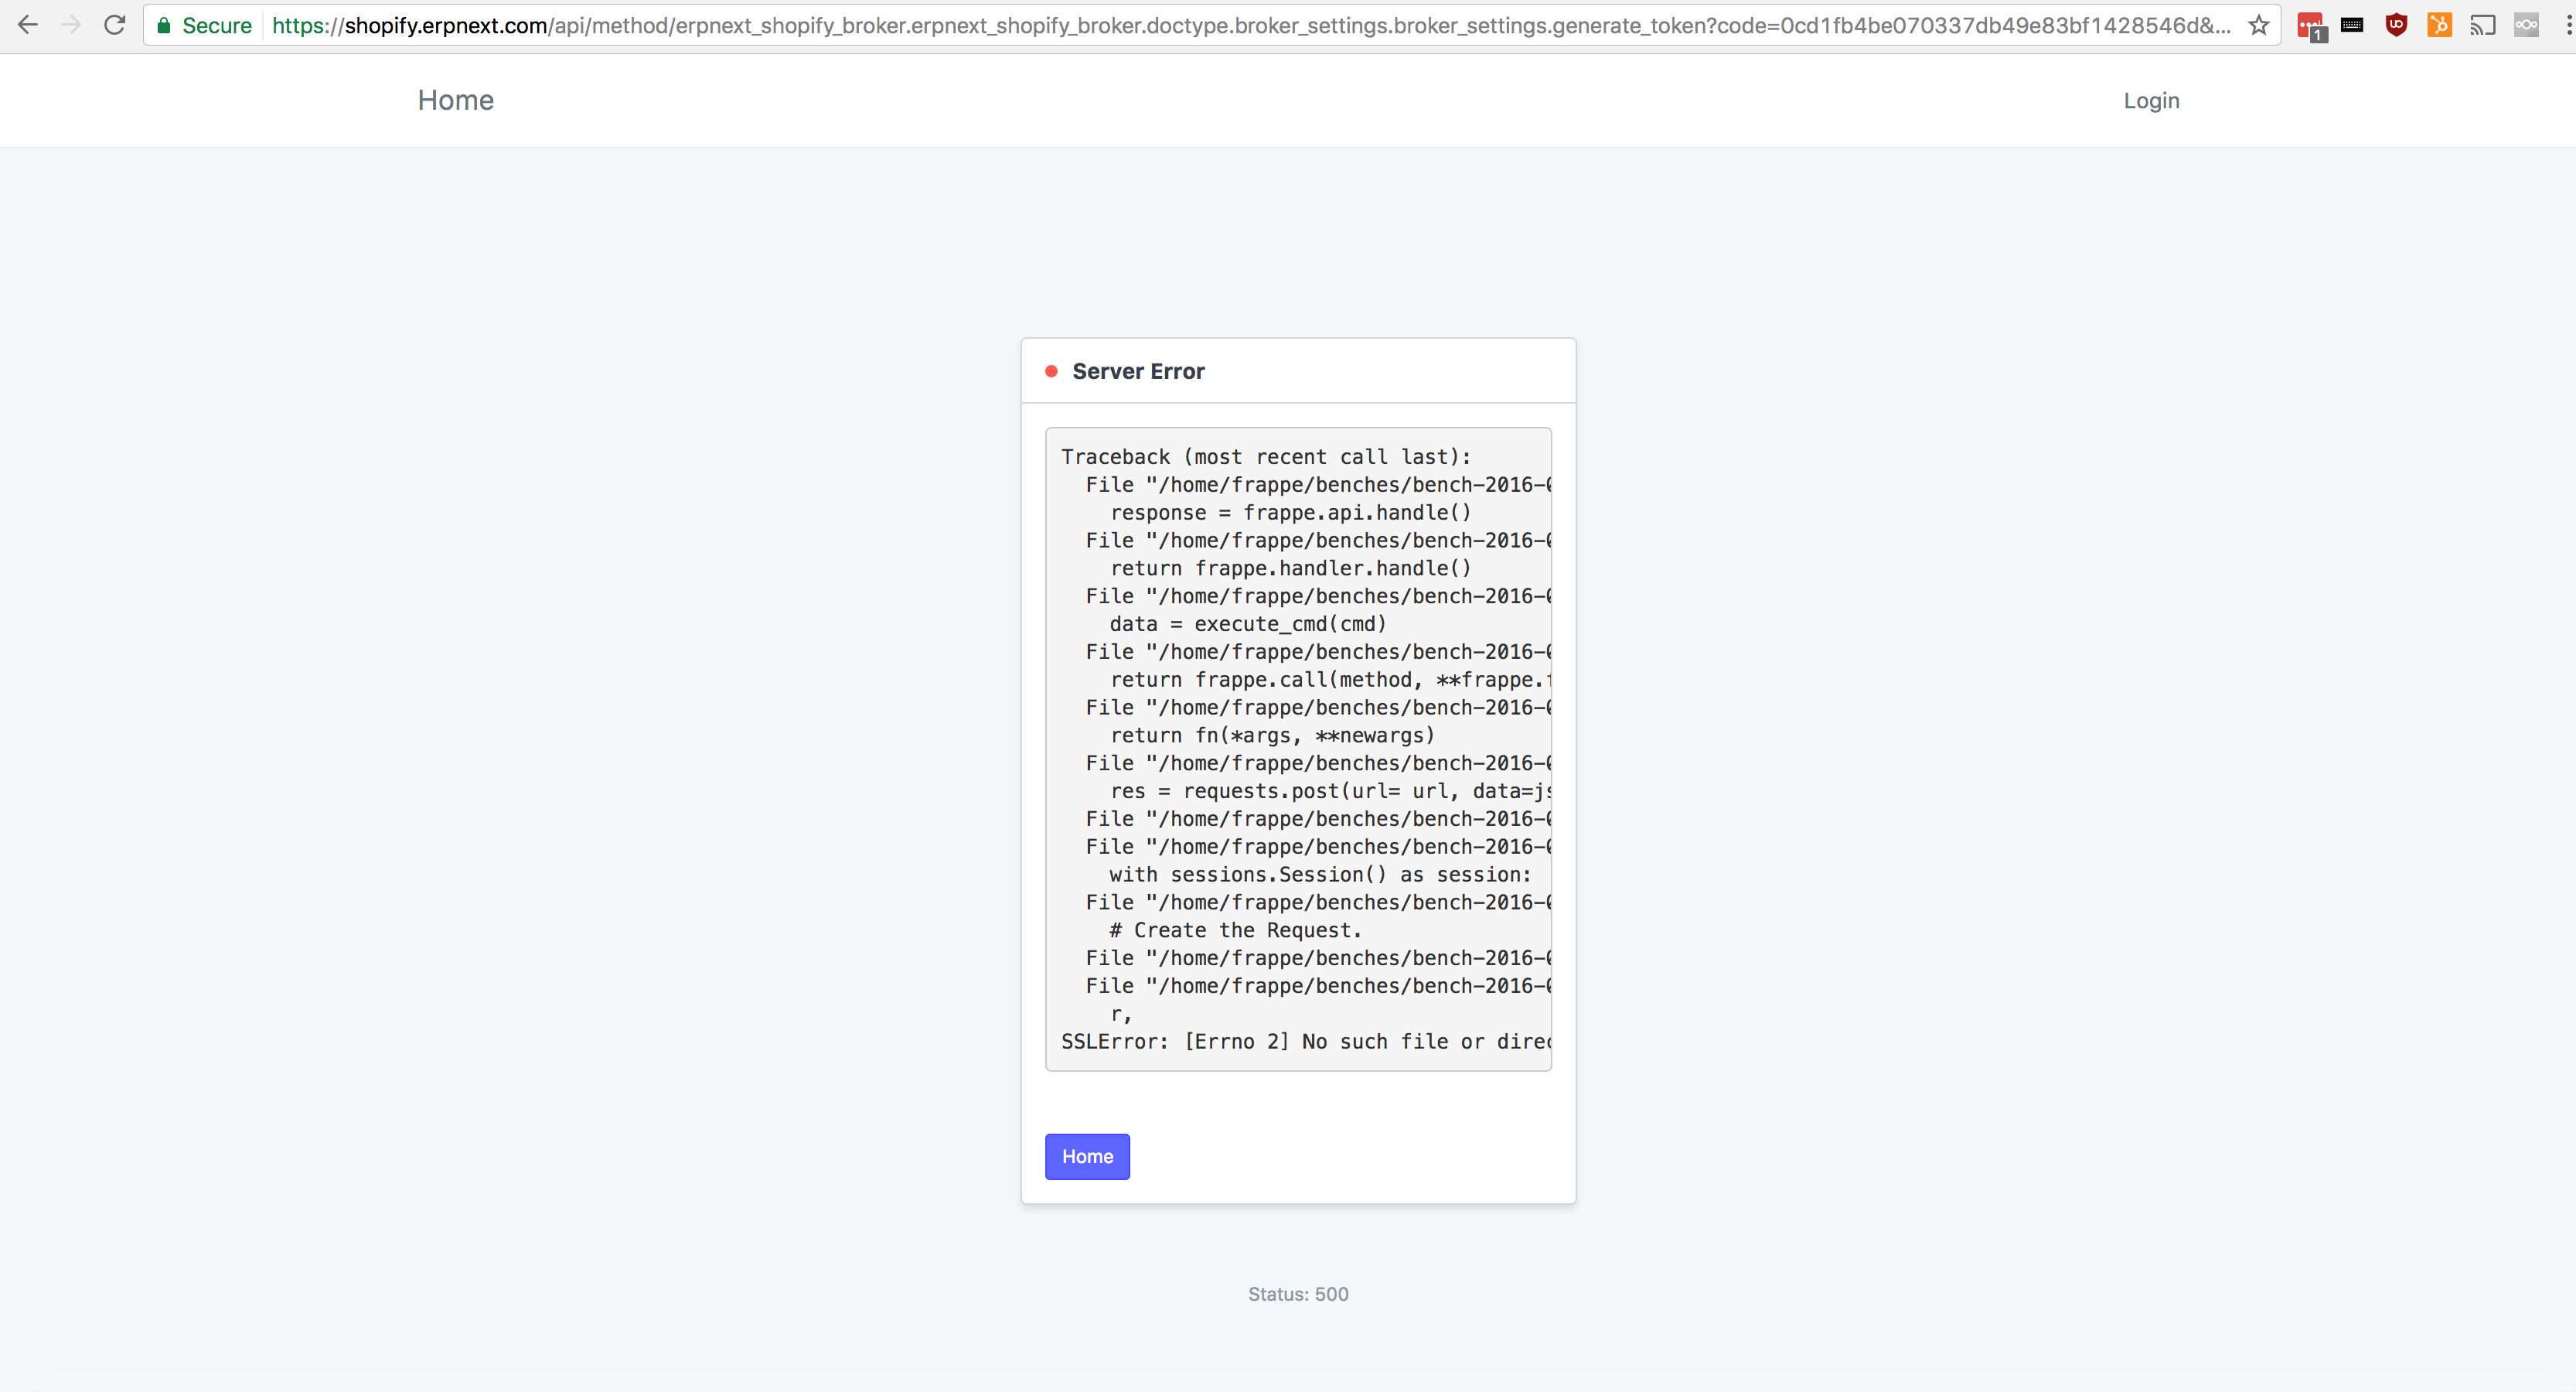Image resolution: width=2576 pixels, height=1392 pixels.
Task: Bookmark this page with the star
Action: [2258, 25]
